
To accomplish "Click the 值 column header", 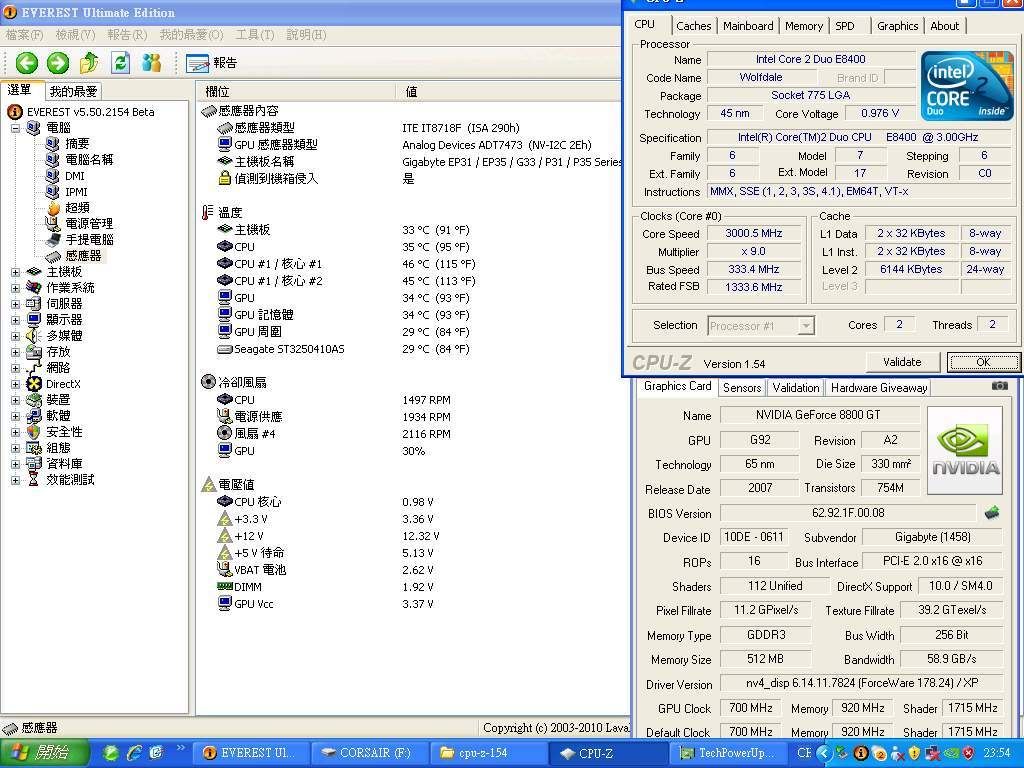I will coord(509,91).
